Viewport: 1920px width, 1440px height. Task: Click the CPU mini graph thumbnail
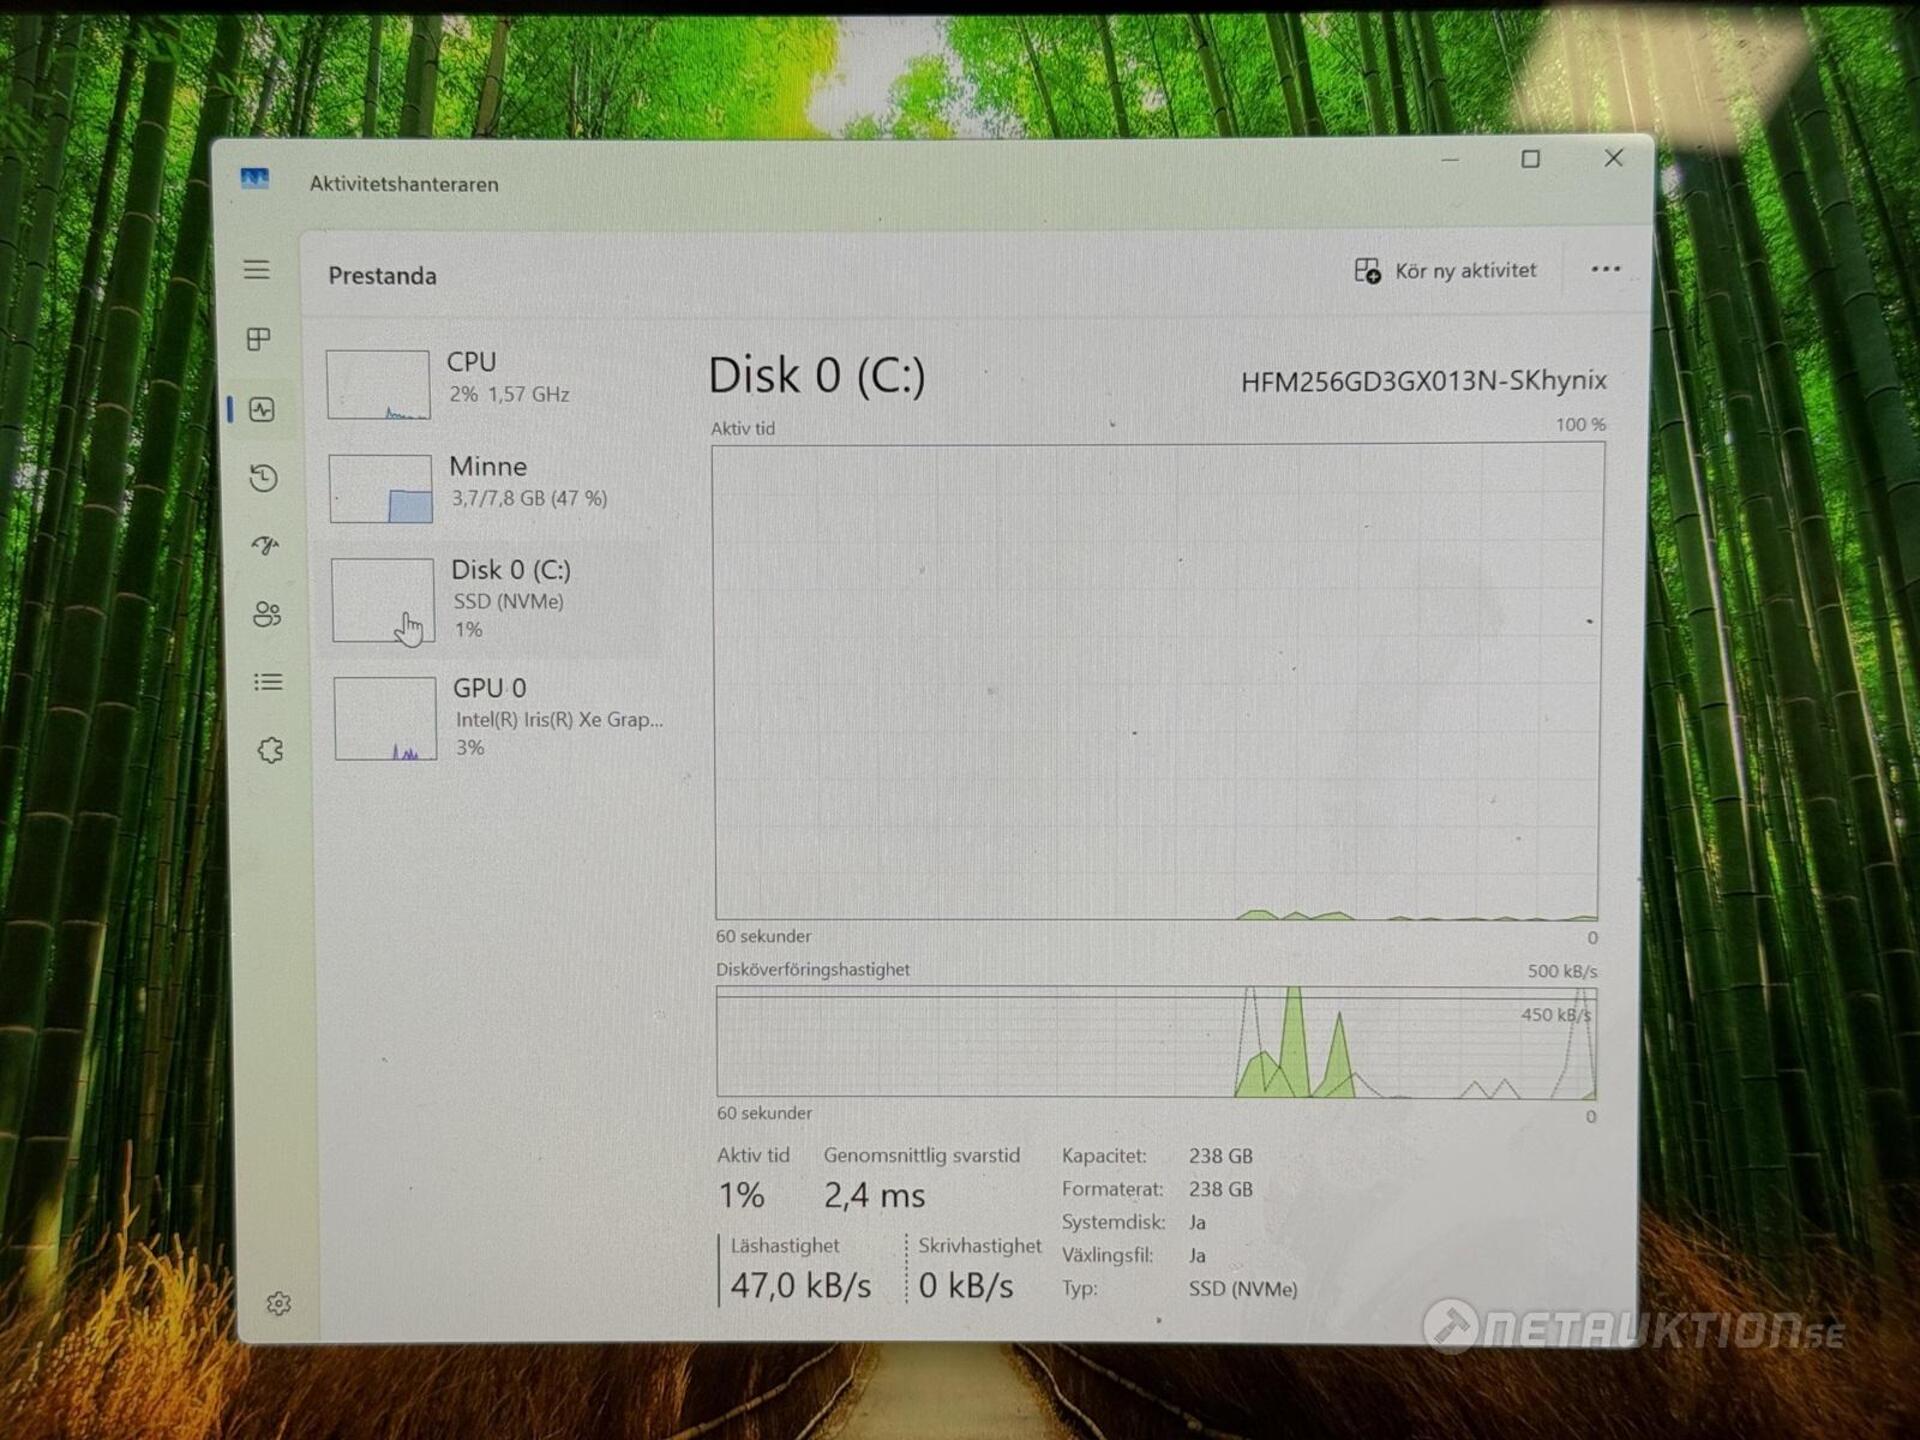coord(378,384)
